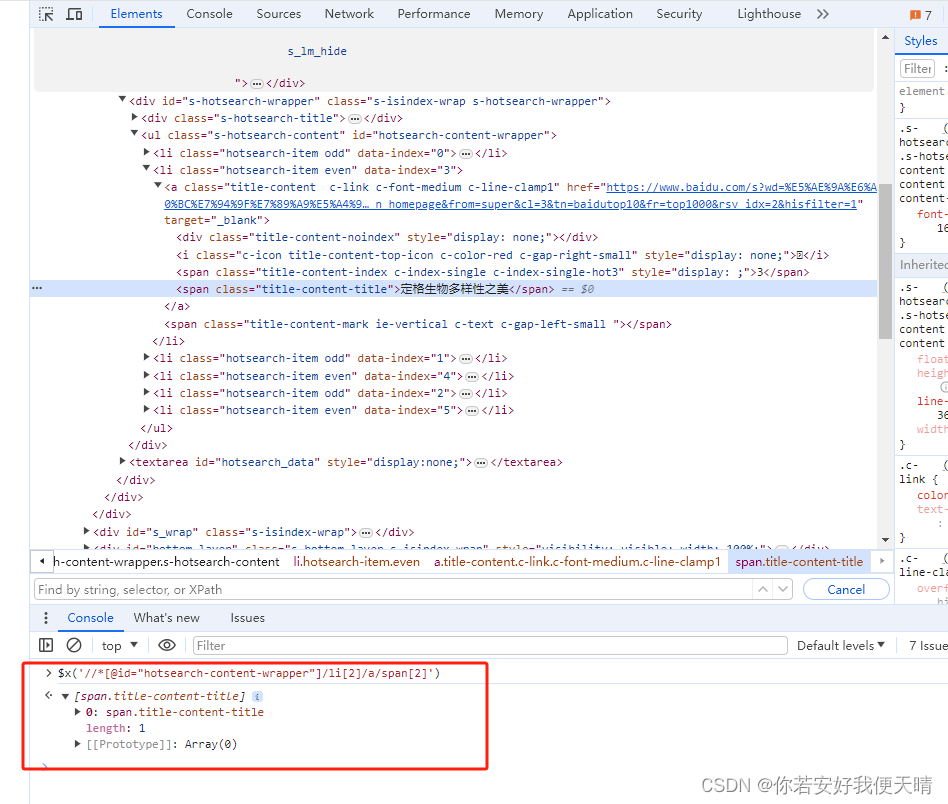Collapse the title-content anchor node
Screen dimensions: 948x804
158,186
